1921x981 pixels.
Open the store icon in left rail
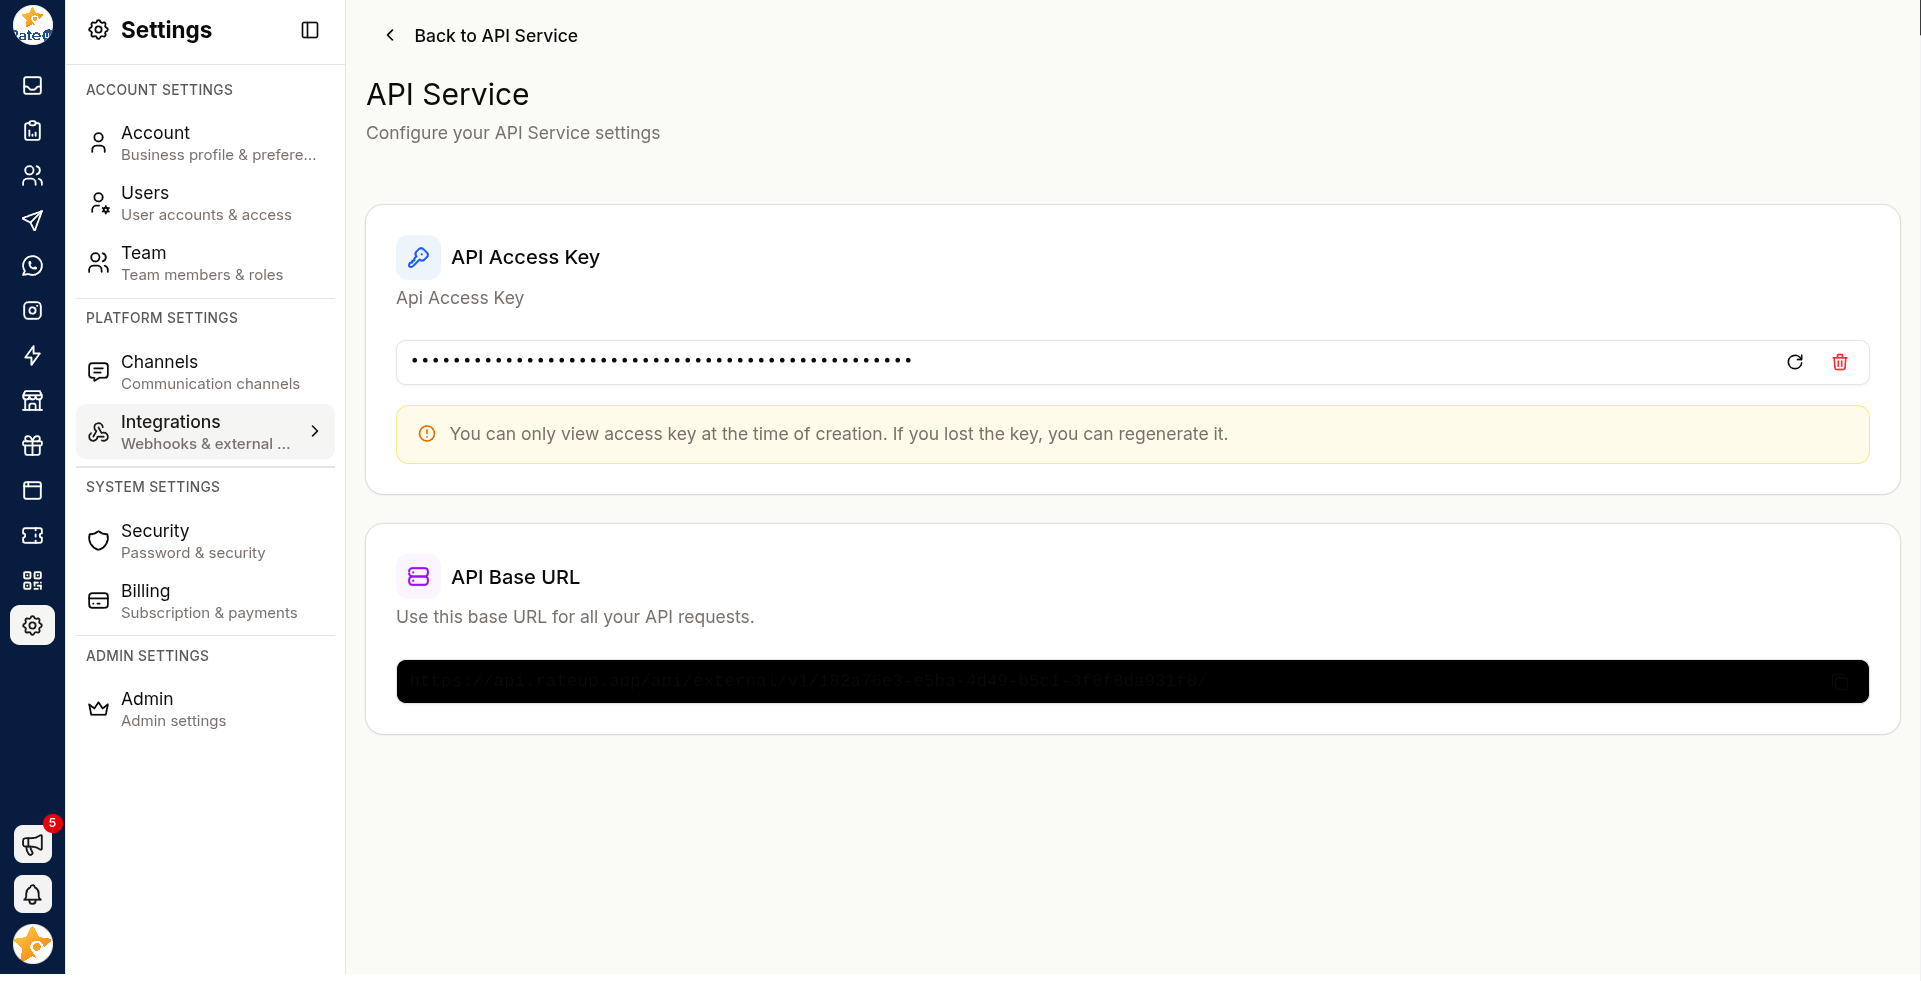coord(33,401)
